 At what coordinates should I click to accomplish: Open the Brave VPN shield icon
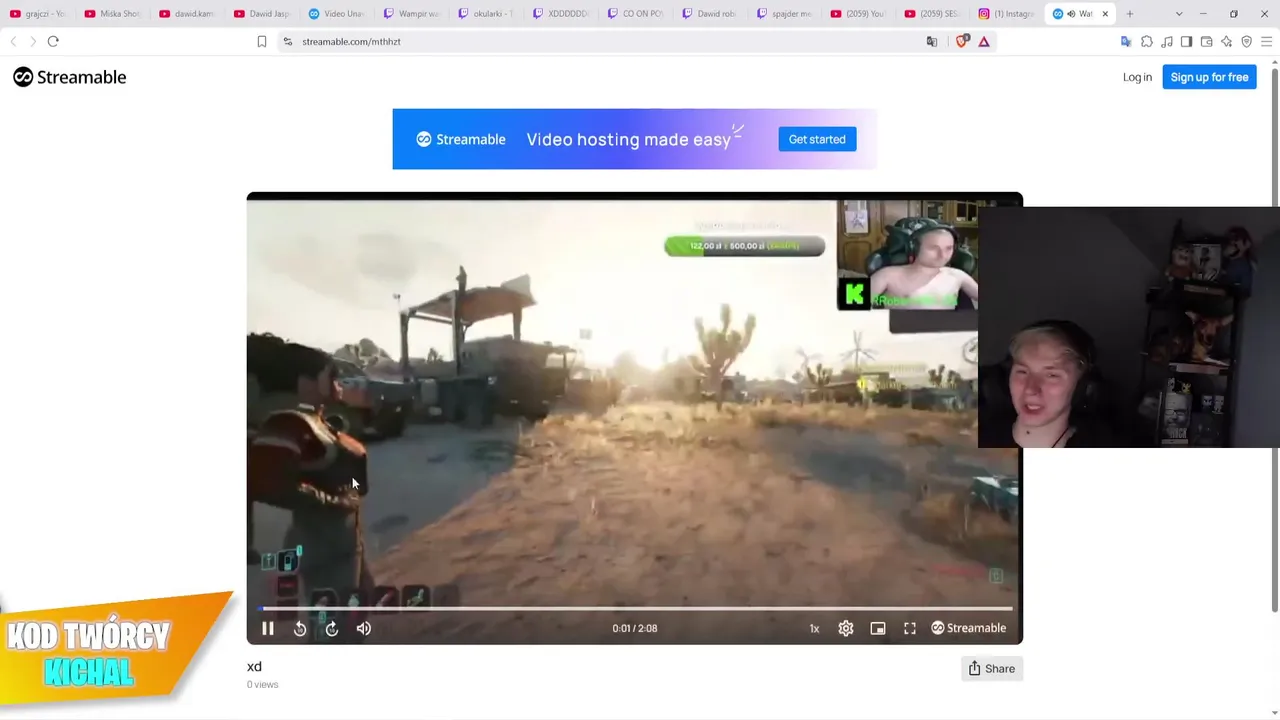[x=1247, y=41]
